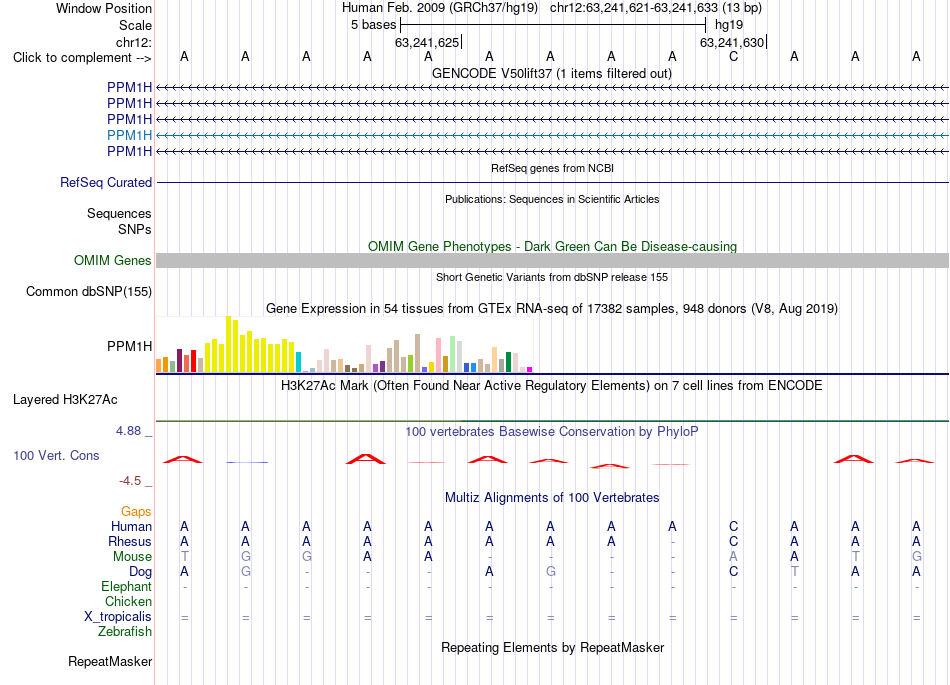950x685 pixels.
Task: Select the 'Chicken' species label
Action: [128, 601]
